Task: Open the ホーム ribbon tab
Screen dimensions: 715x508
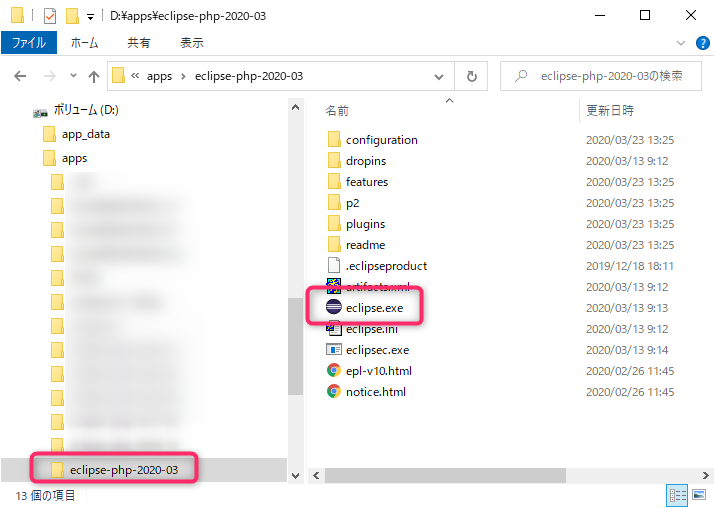Action: (84, 43)
